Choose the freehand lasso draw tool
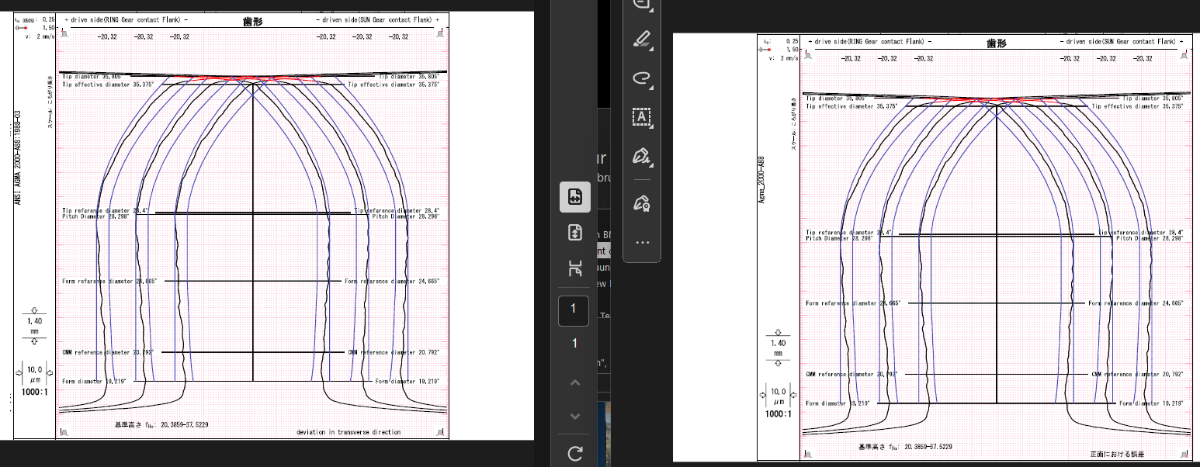The width and height of the screenshot is (1200, 467). (642, 78)
